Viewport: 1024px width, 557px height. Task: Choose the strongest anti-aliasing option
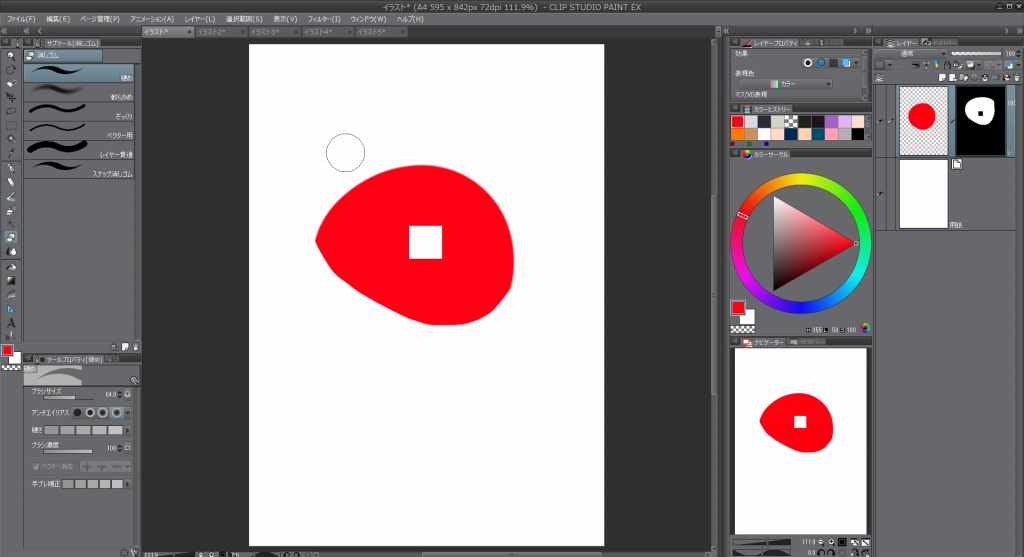coord(117,412)
